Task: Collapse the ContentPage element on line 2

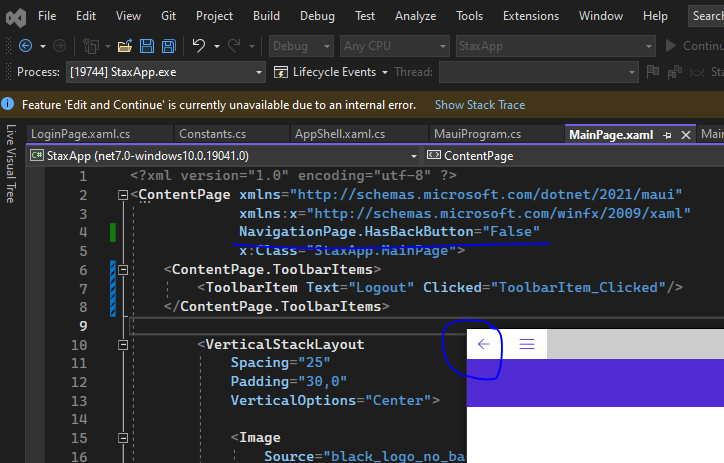Action: pyautogui.click(x=123, y=195)
